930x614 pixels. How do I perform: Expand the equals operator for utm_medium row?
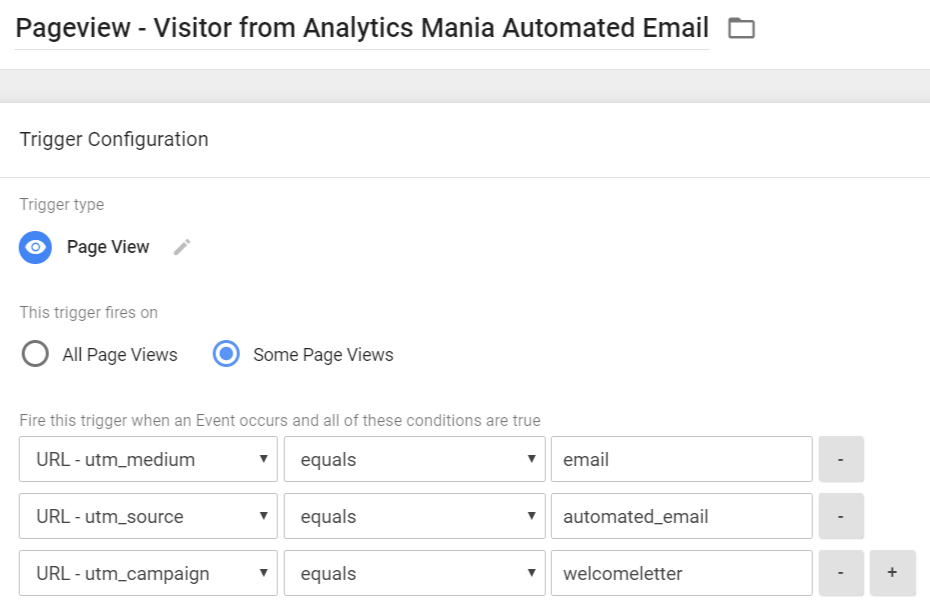414,460
